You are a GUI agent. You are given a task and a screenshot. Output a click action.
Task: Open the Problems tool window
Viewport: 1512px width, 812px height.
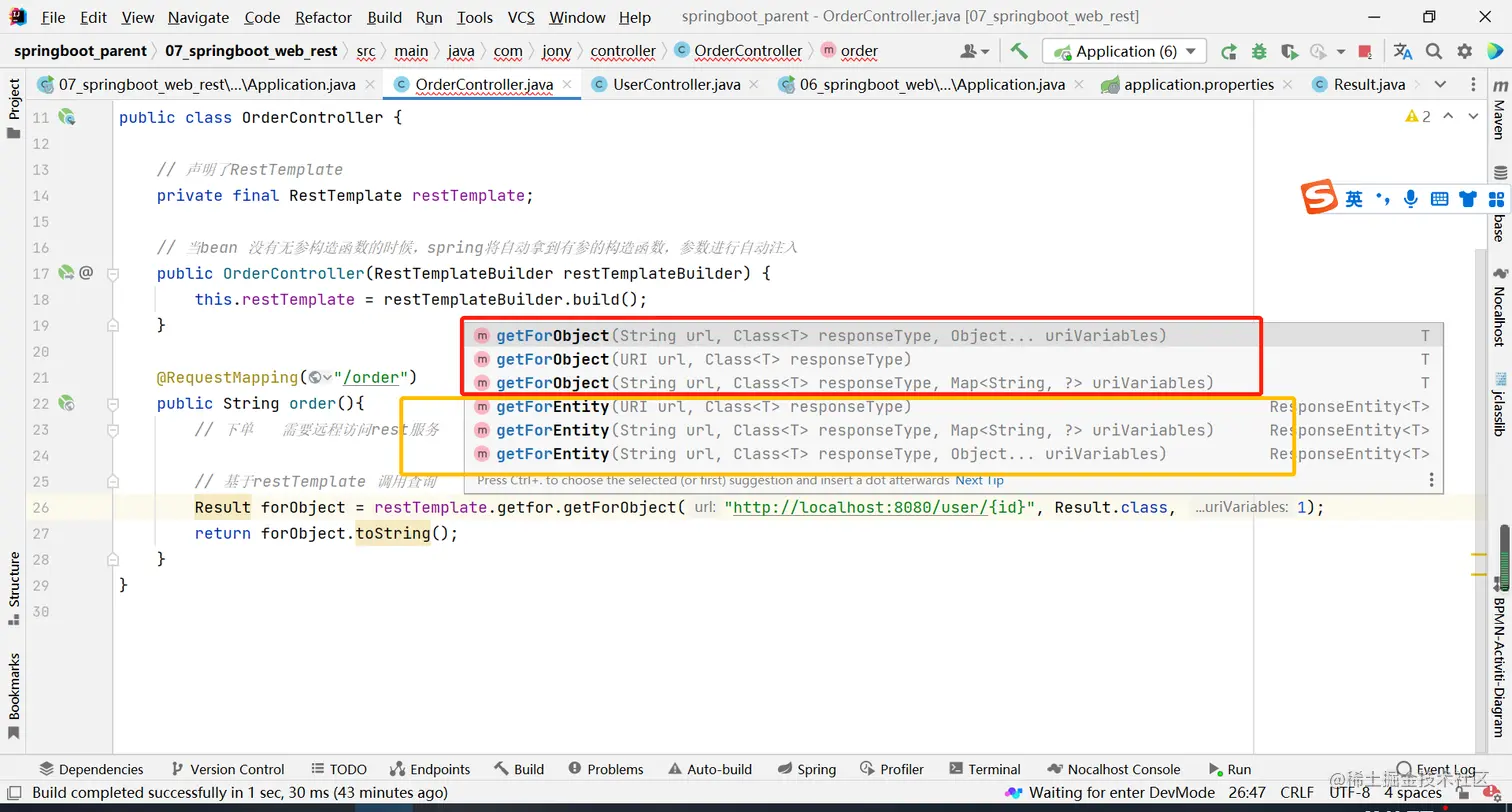(606, 769)
